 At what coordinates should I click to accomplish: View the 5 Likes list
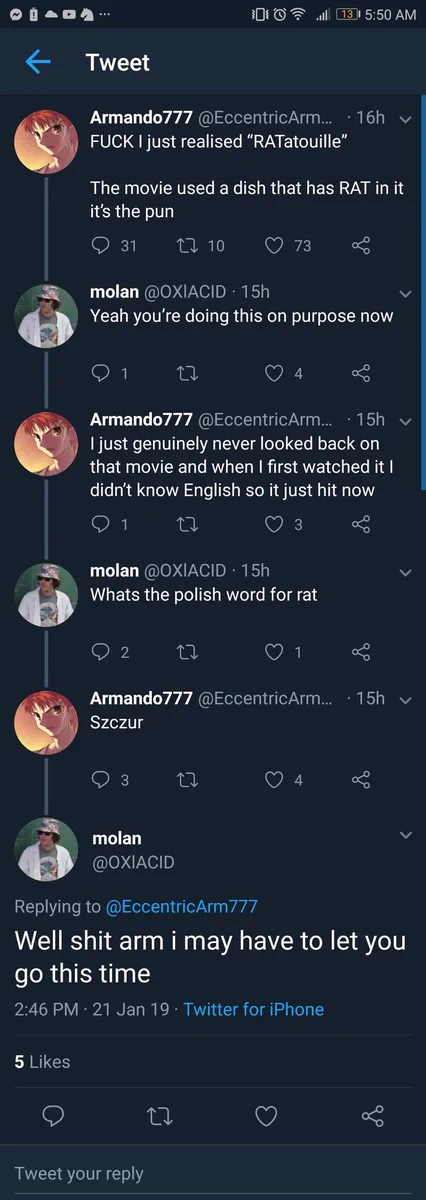[x=43, y=1062]
